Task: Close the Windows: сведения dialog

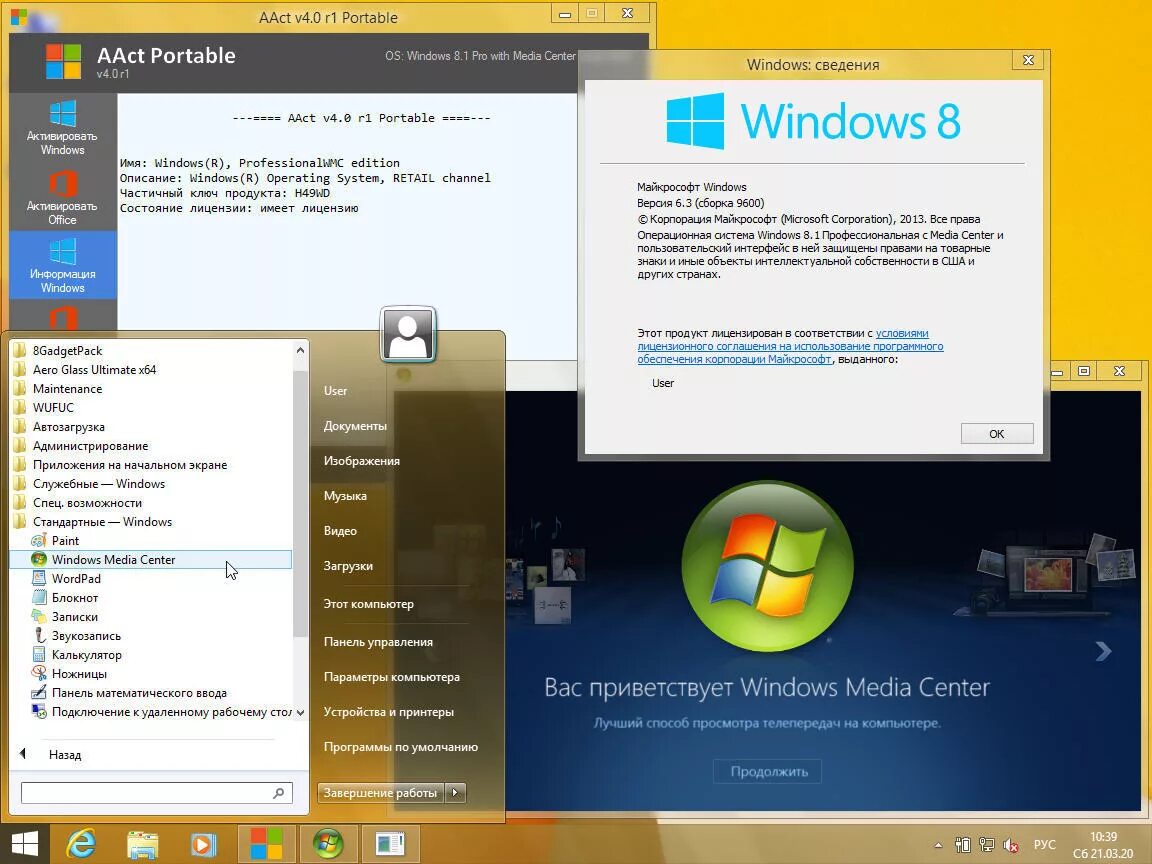Action: point(1029,60)
